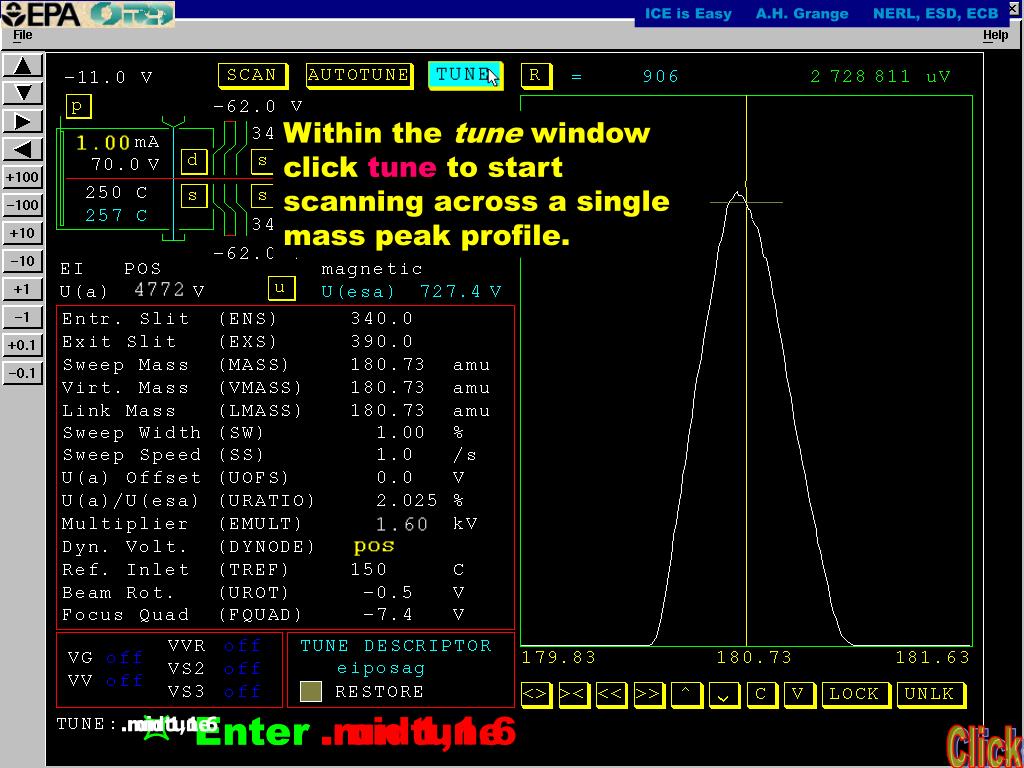
Task: Click the highlighted TUNE button
Action: 466,76
